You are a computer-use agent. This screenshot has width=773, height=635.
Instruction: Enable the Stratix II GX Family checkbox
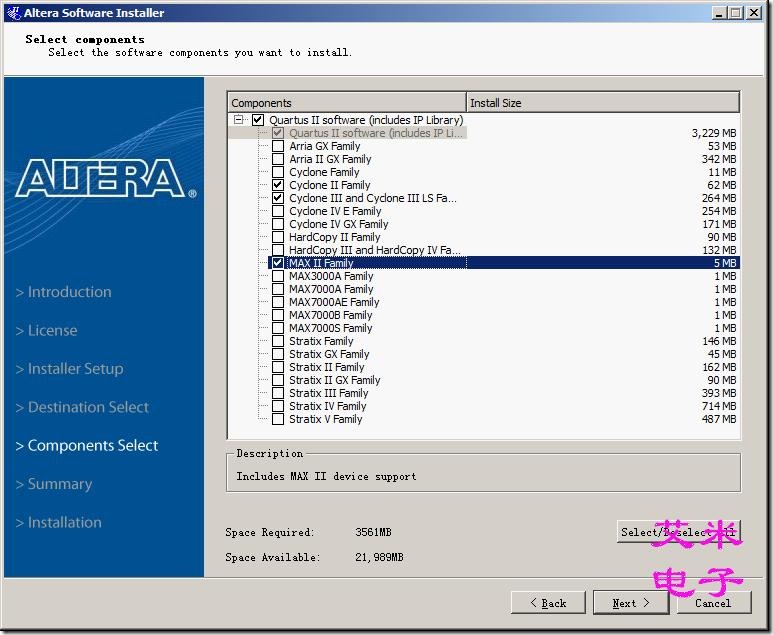pyautogui.click(x=278, y=380)
